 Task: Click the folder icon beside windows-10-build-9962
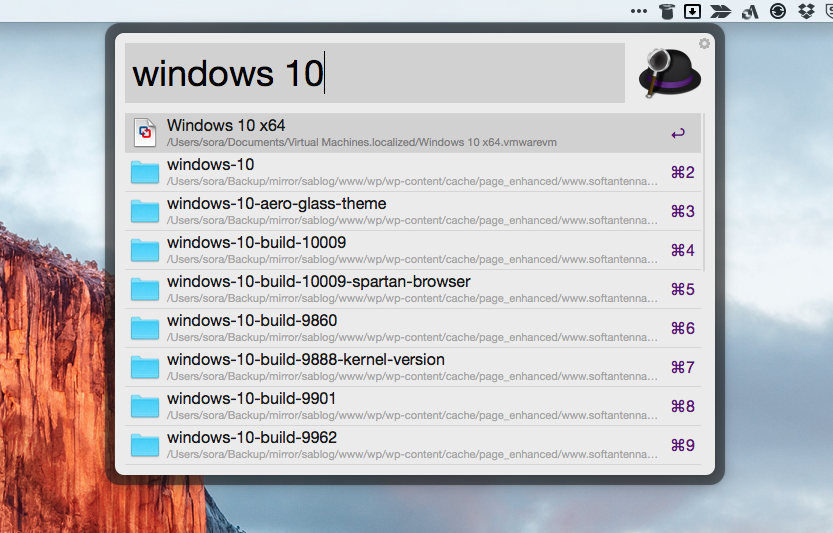[x=145, y=445]
